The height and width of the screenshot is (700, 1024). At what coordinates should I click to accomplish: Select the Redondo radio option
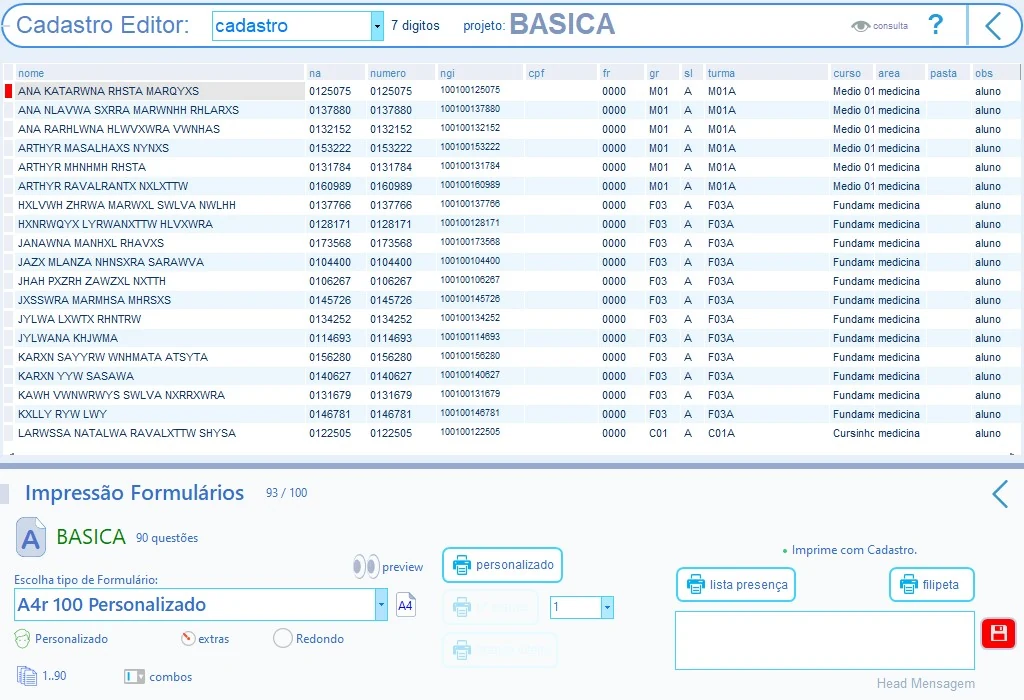click(283, 638)
